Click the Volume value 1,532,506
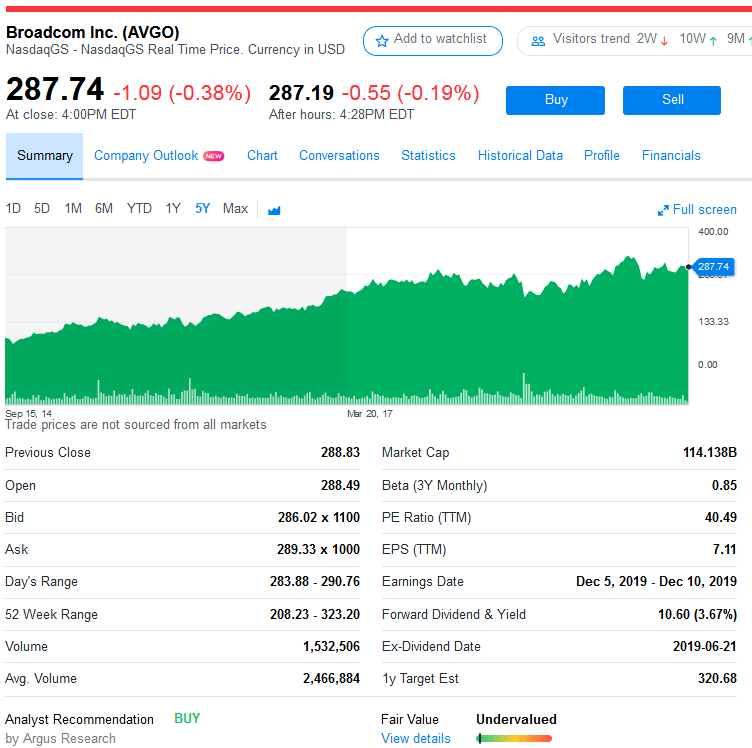The height and width of the screenshot is (748, 752). [331, 646]
